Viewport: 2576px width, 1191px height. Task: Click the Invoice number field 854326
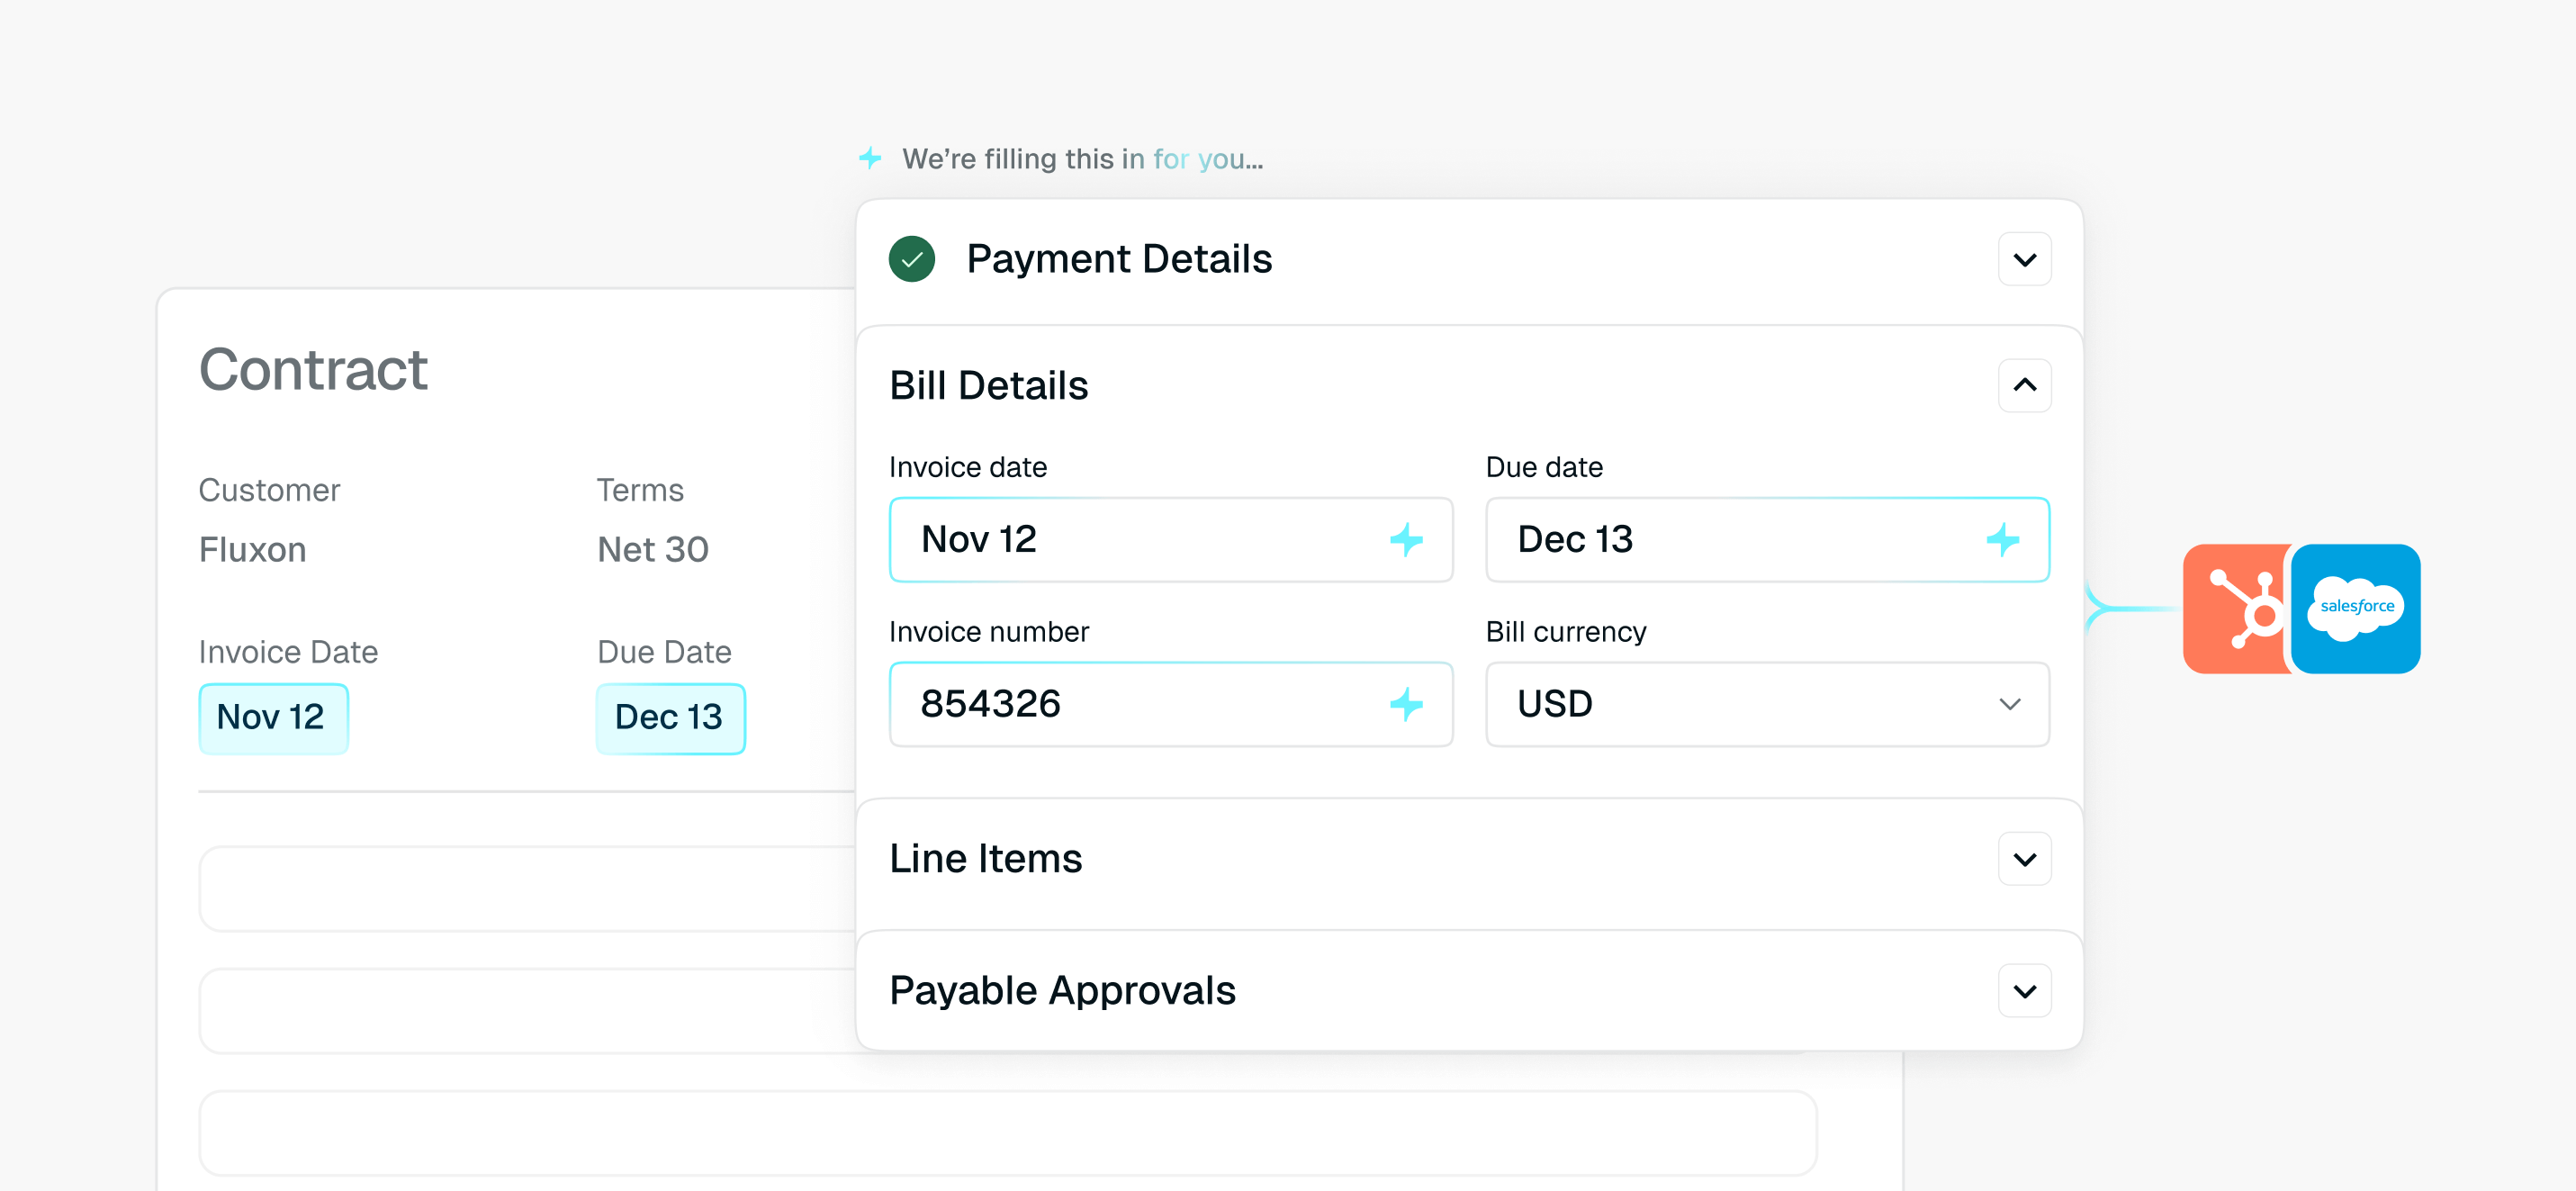point(1171,704)
